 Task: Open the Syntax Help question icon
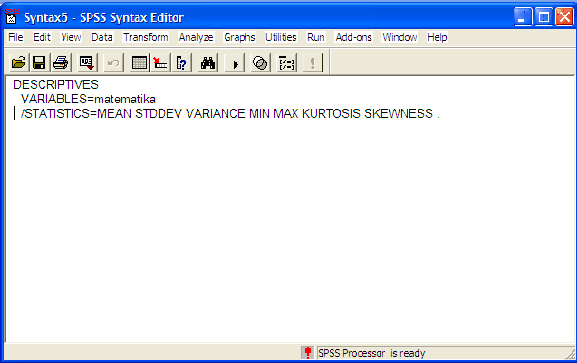pyautogui.click(x=182, y=63)
